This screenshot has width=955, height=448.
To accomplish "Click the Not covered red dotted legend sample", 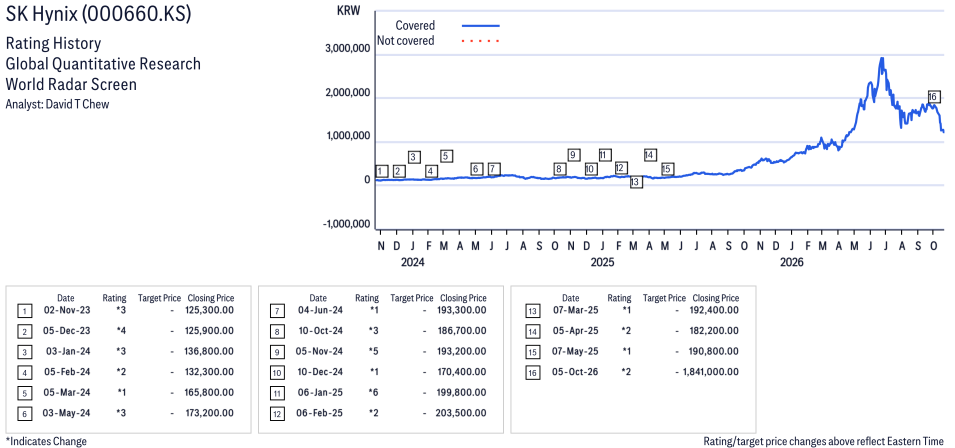I will 481,41.
